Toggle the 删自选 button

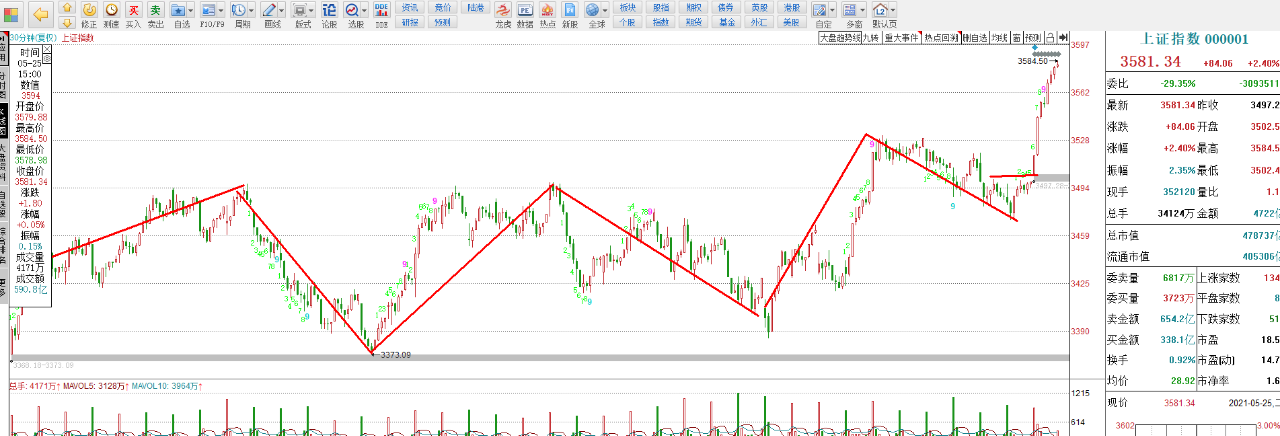click(x=975, y=38)
